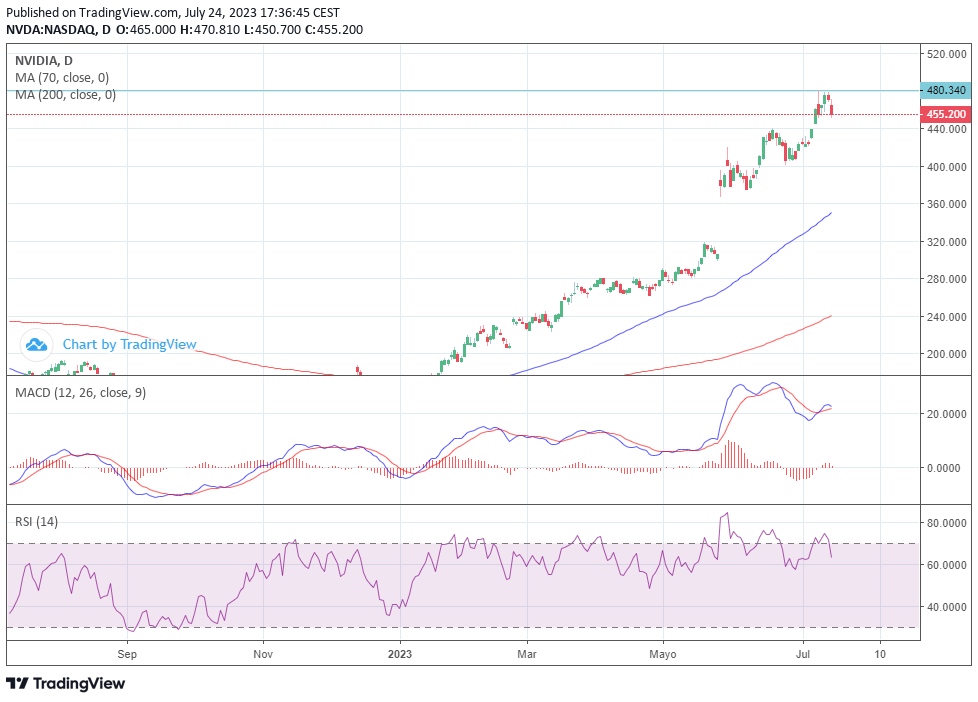Click the MA (200, close, 0) legend
The height and width of the screenshot is (702, 978).
click(x=65, y=95)
